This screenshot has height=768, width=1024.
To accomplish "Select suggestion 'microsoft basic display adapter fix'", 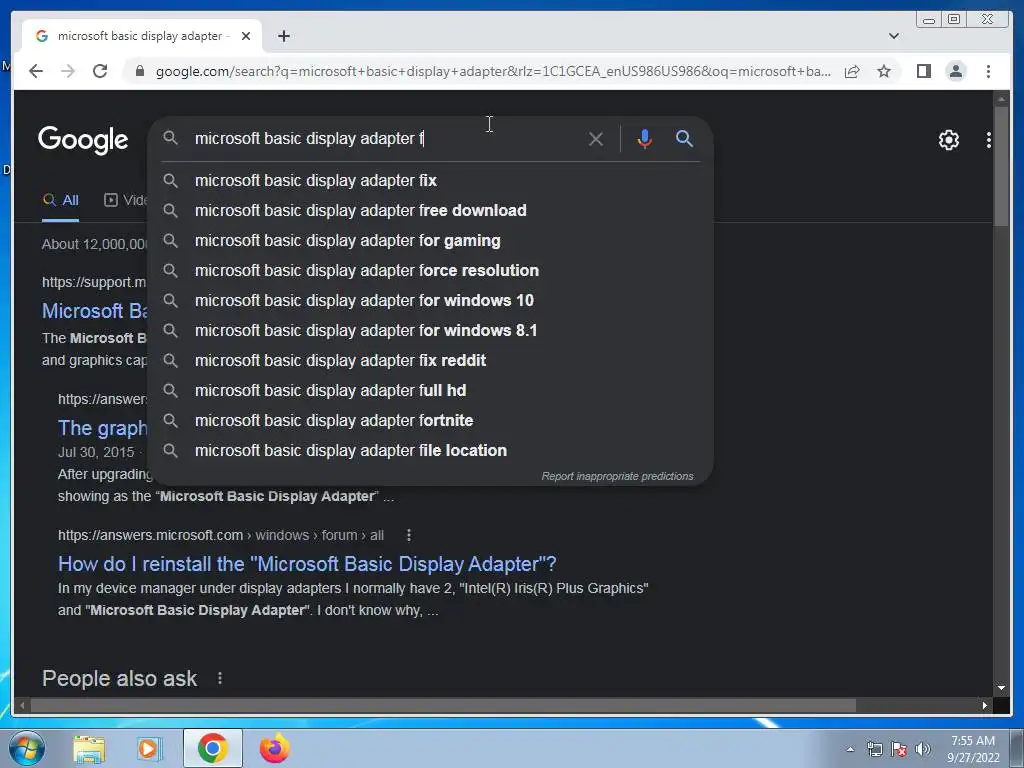I will coord(431,180).
